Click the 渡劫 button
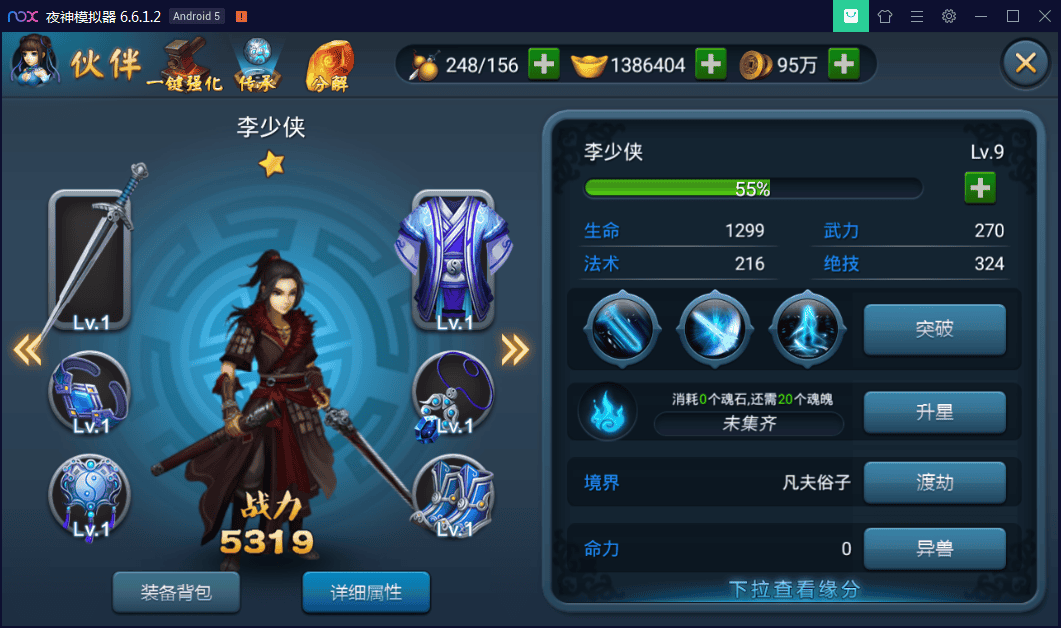 coord(934,483)
